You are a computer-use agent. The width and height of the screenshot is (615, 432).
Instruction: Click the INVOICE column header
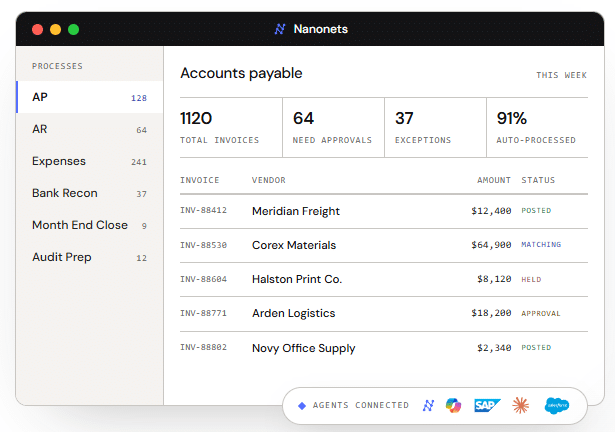[x=200, y=180]
